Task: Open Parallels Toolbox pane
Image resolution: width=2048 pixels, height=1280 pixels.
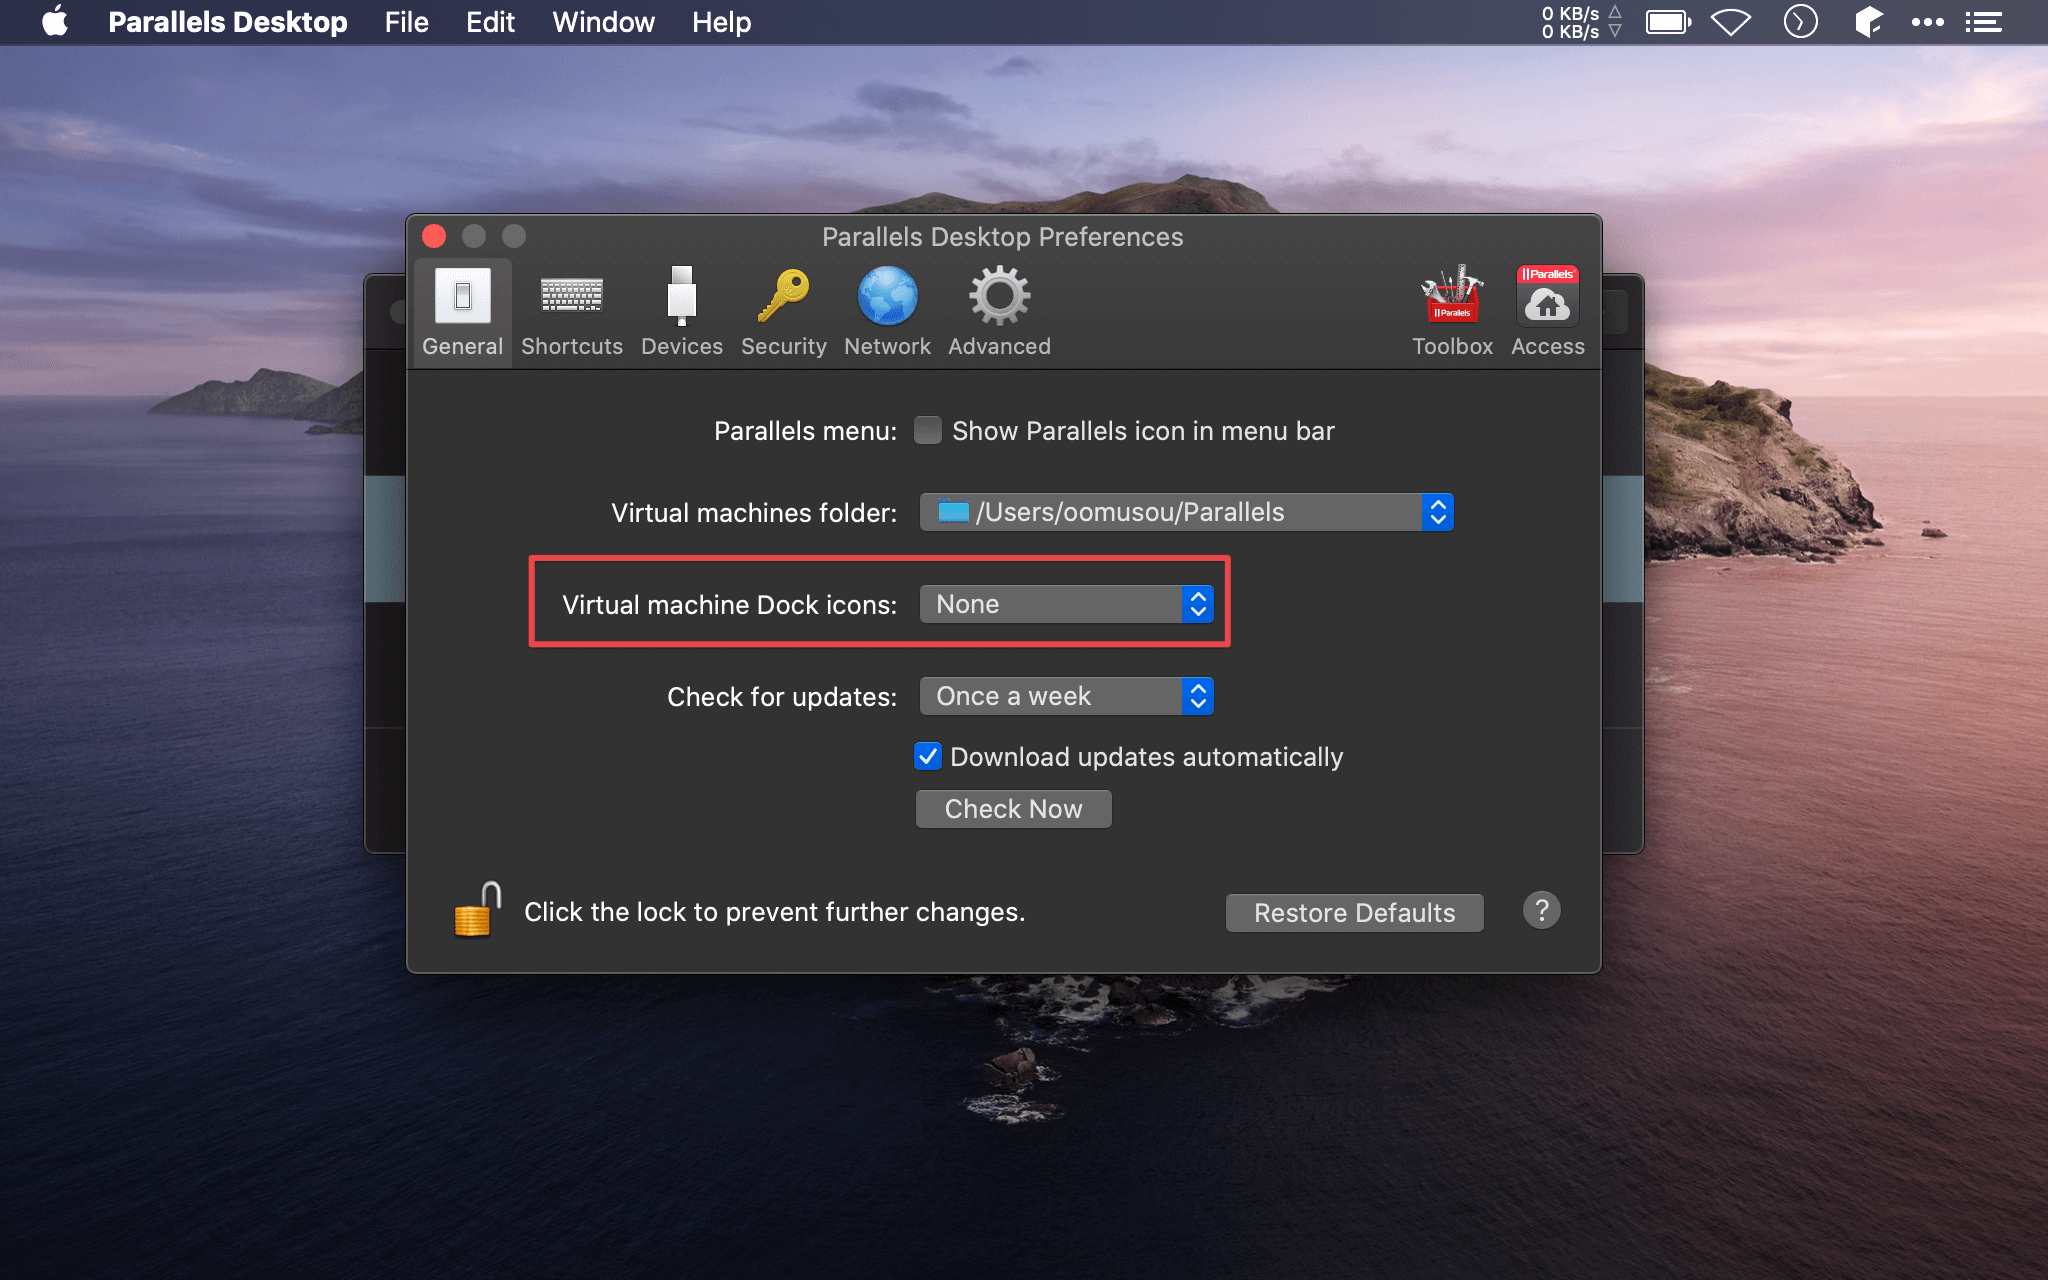Action: coord(1452,312)
